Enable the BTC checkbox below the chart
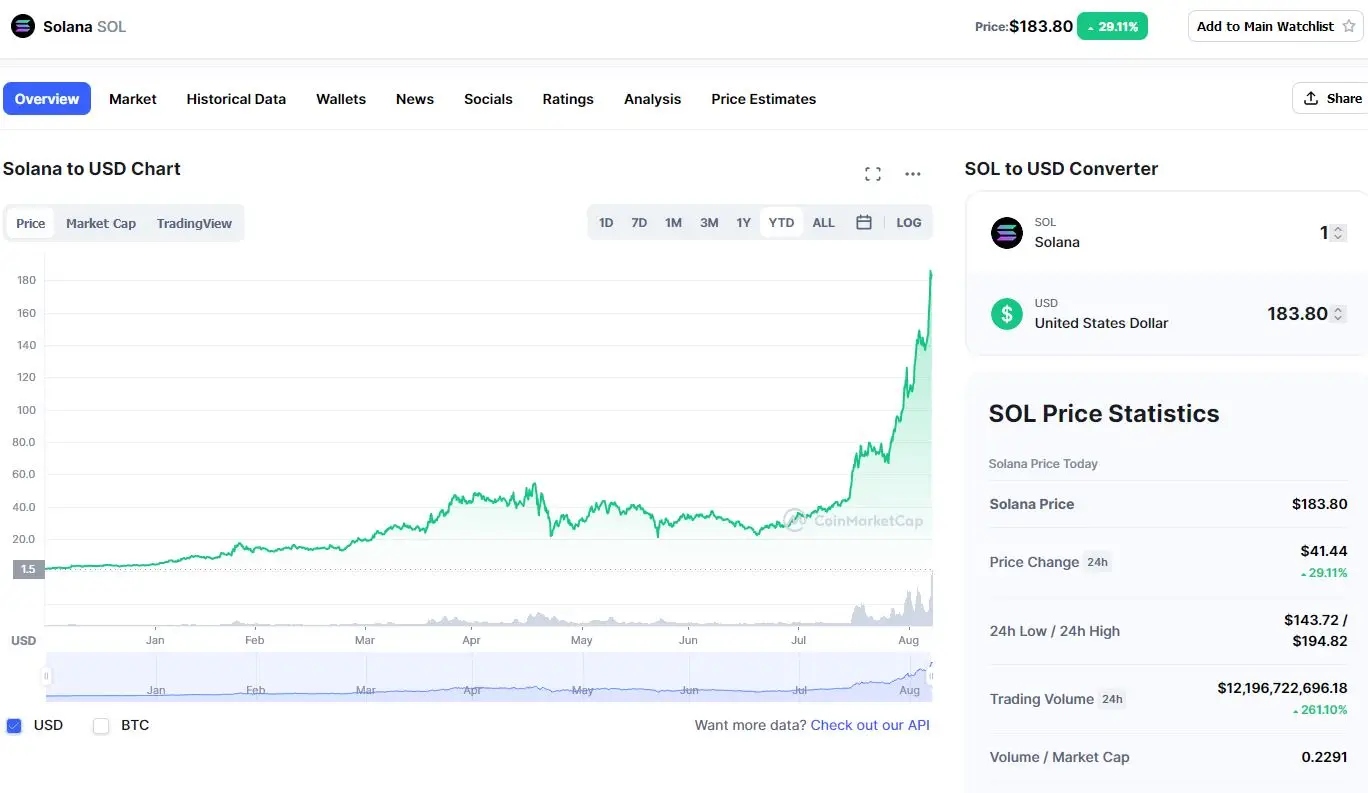 coord(101,726)
